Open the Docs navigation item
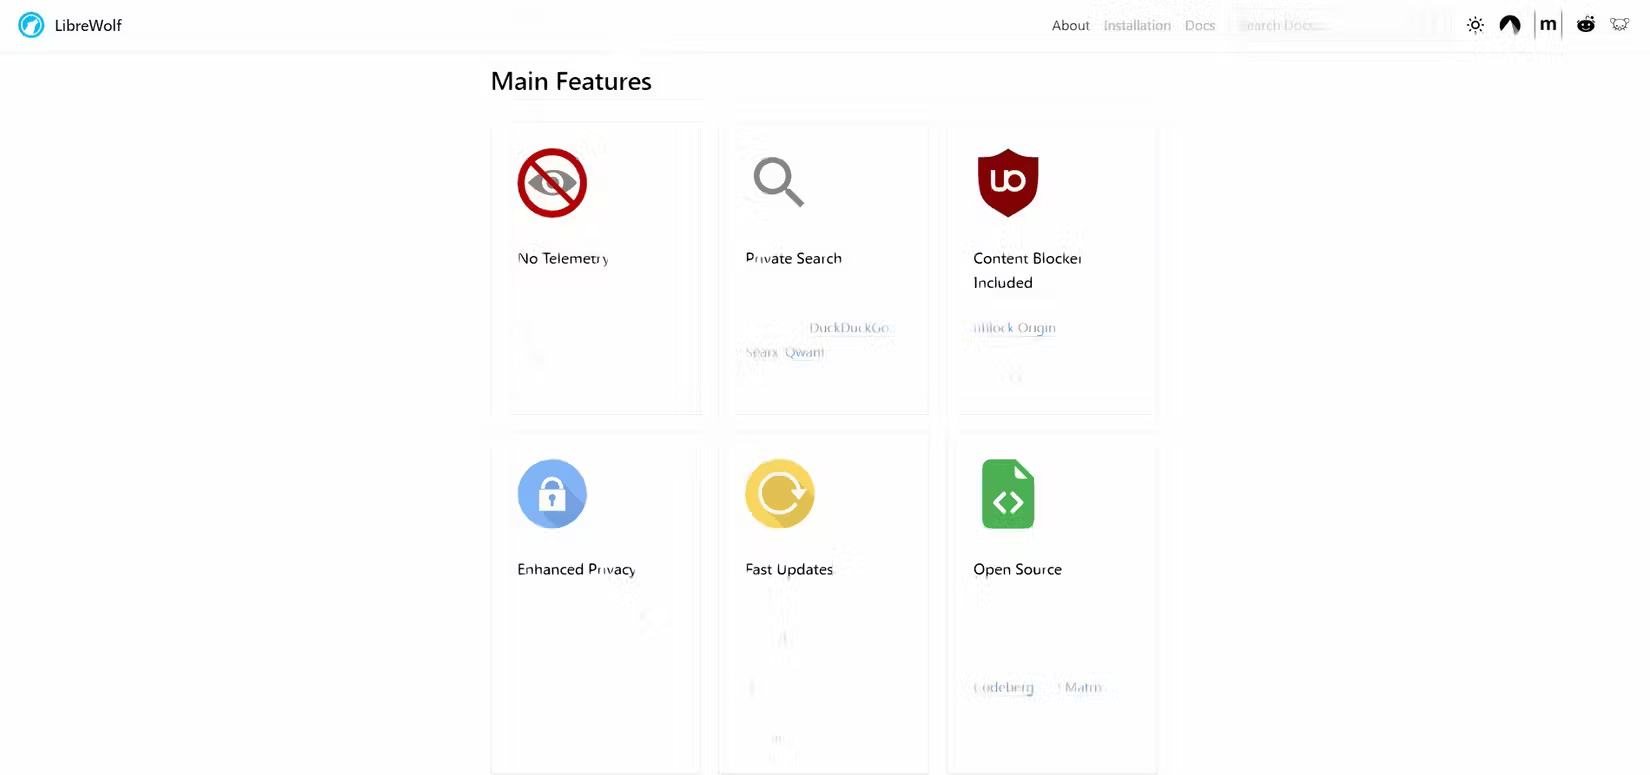Screen dimensions: 1650x775 (x=1200, y=26)
